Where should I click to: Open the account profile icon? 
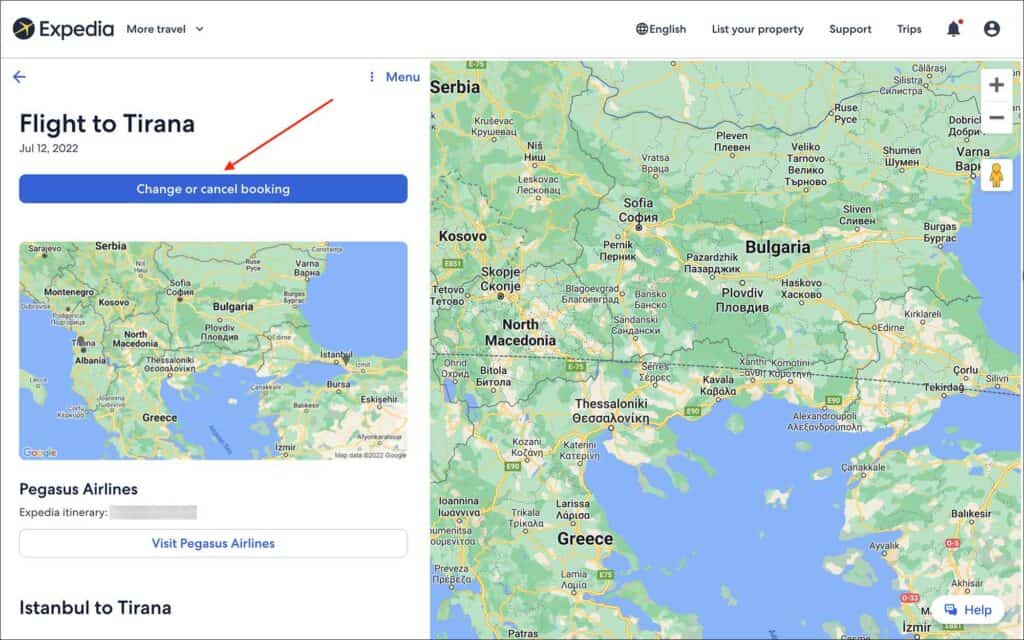[991, 29]
